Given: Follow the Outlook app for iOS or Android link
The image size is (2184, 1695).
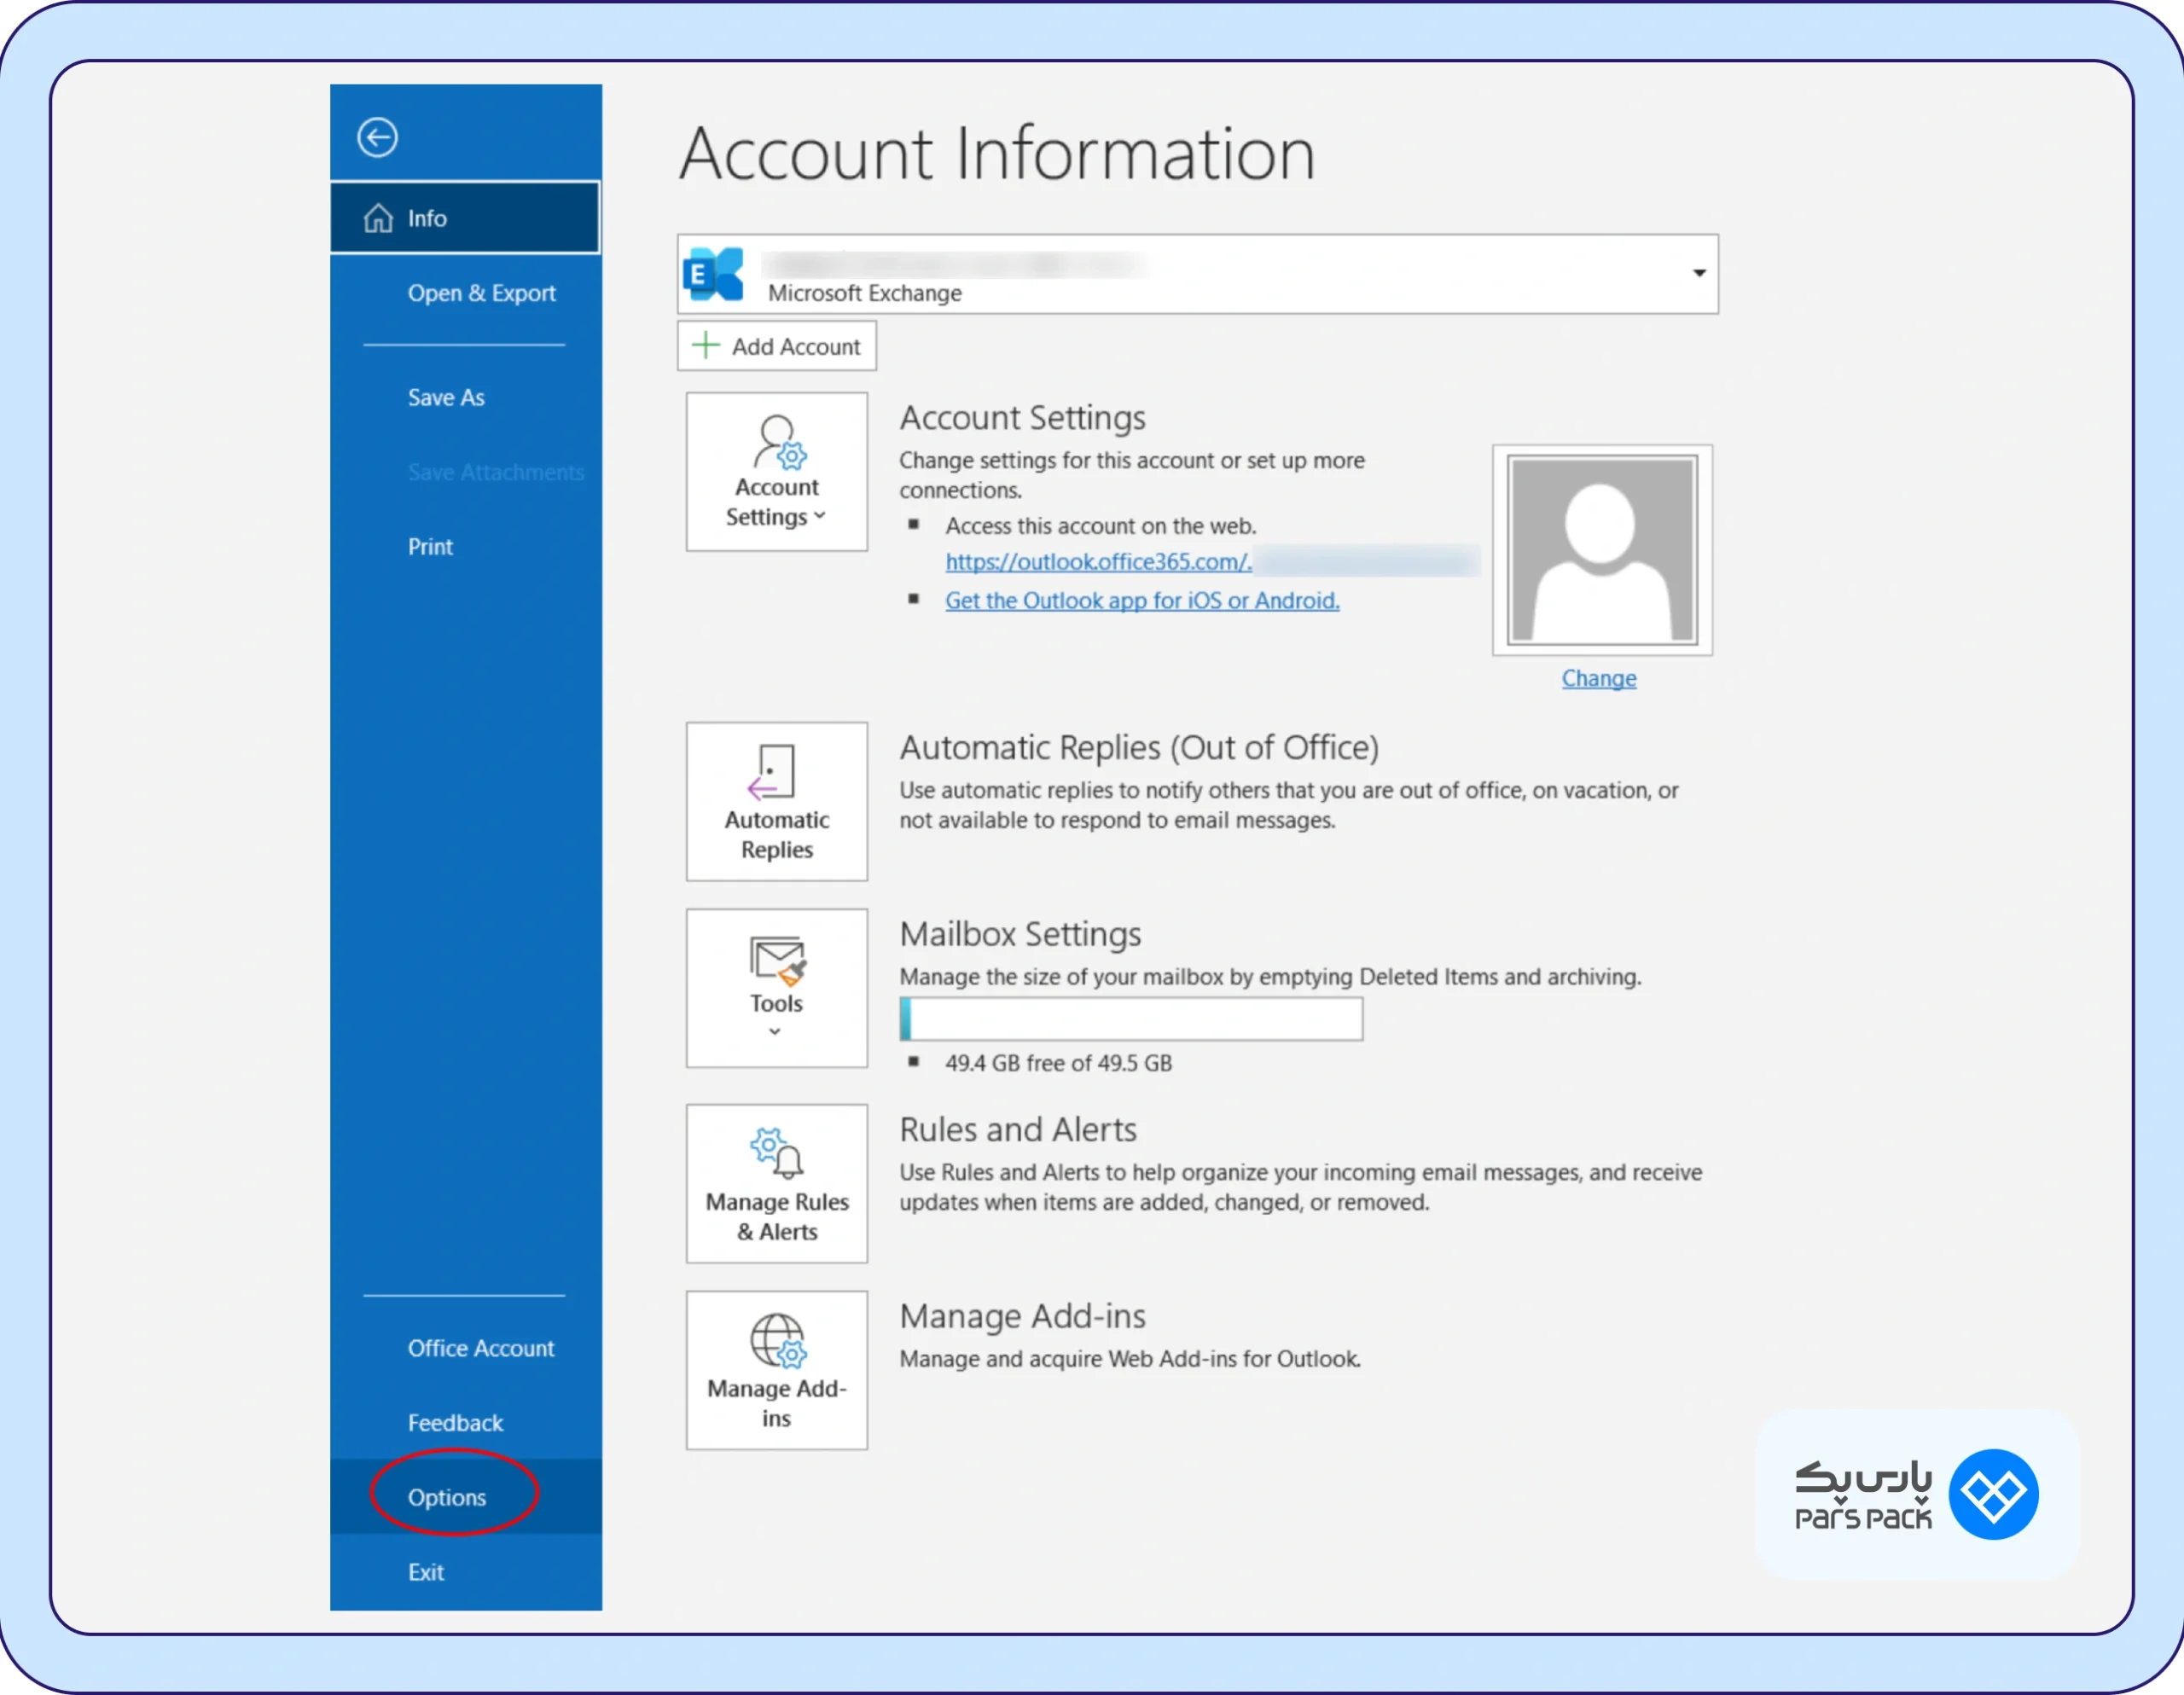Looking at the screenshot, I should [1142, 600].
